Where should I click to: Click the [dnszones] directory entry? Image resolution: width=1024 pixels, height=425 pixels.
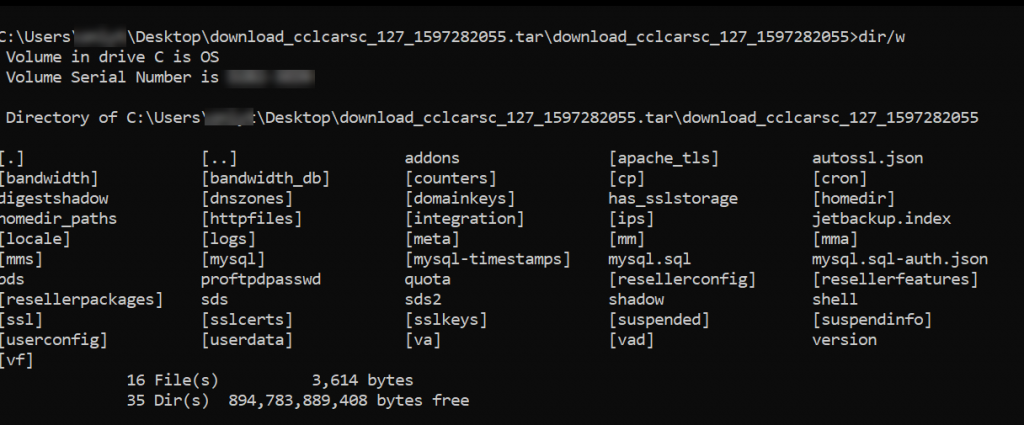coord(250,198)
